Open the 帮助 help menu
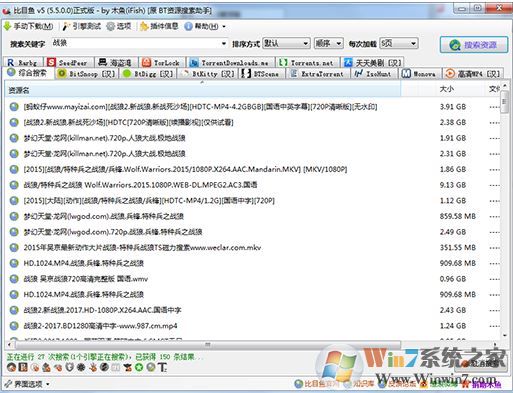513x393 pixels. 202,26
